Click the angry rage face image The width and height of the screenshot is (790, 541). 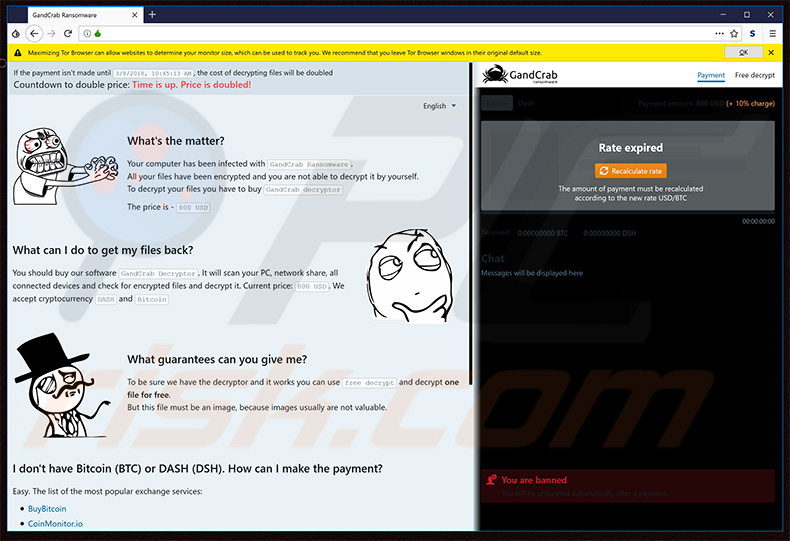[65, 166]
